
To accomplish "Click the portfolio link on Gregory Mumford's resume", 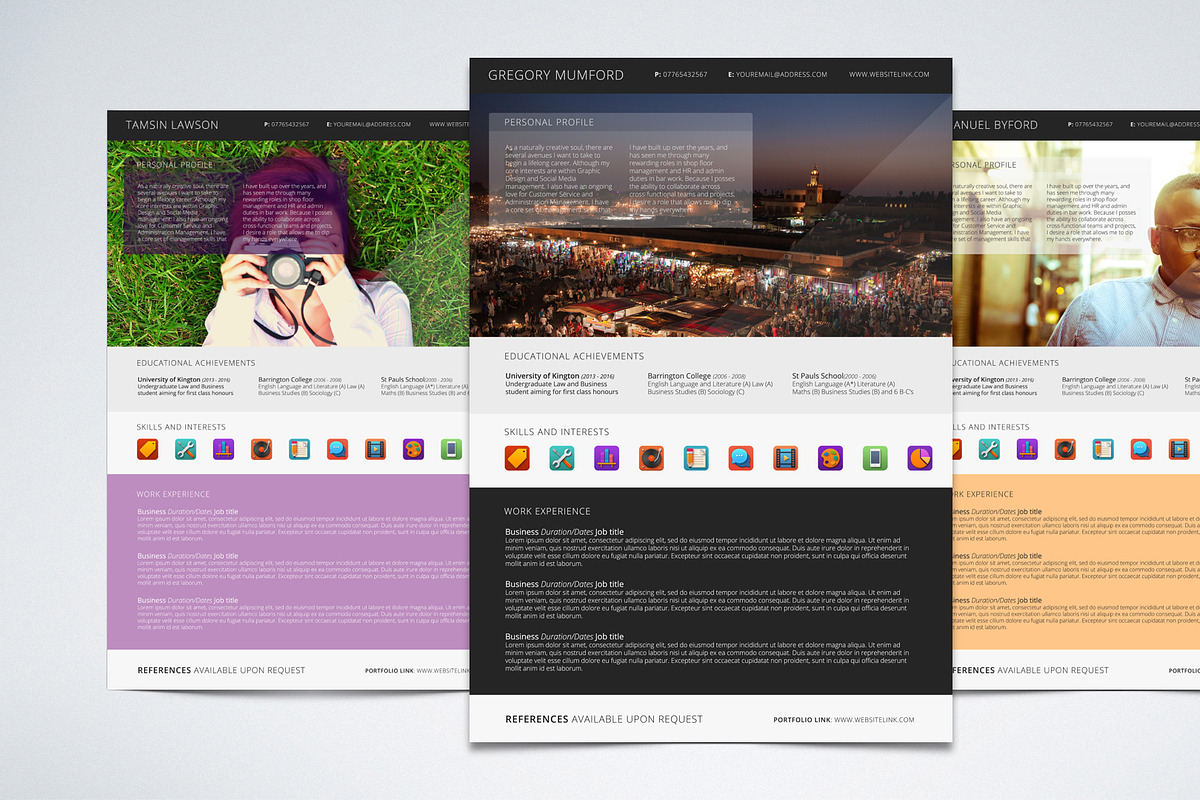I will point(844,720).
